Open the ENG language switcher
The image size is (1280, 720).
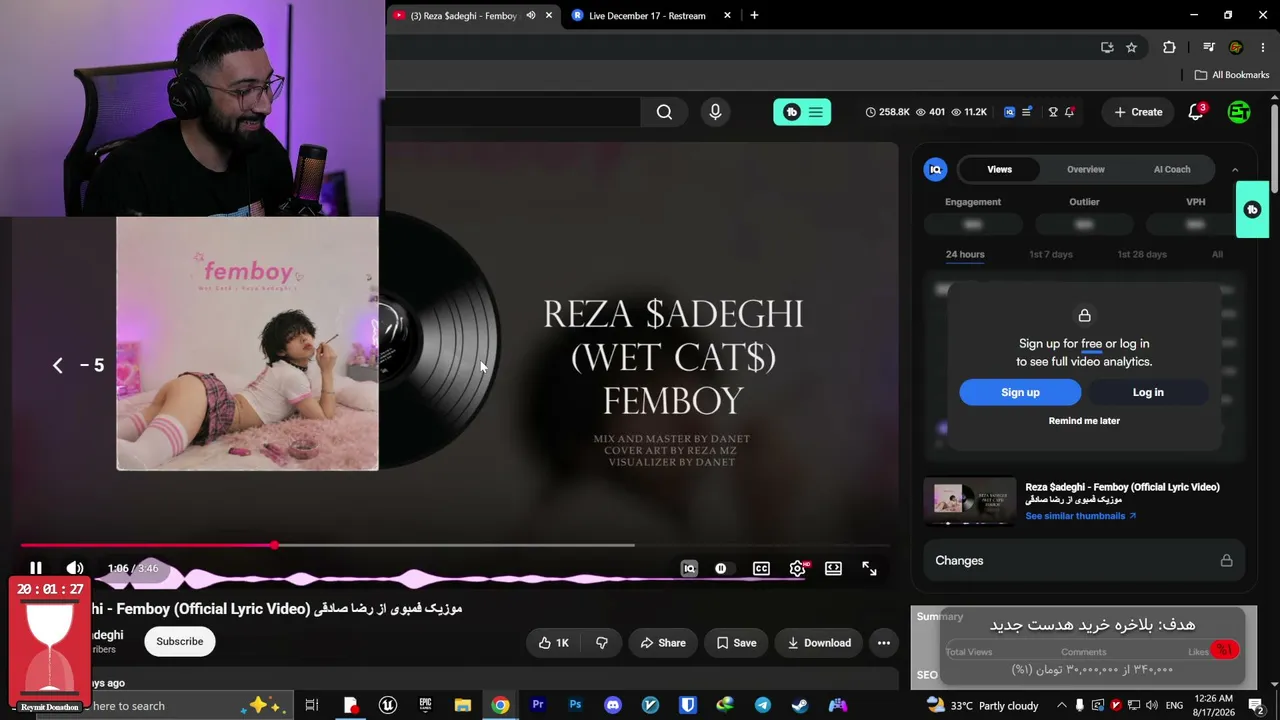[x=1175, y=705]
